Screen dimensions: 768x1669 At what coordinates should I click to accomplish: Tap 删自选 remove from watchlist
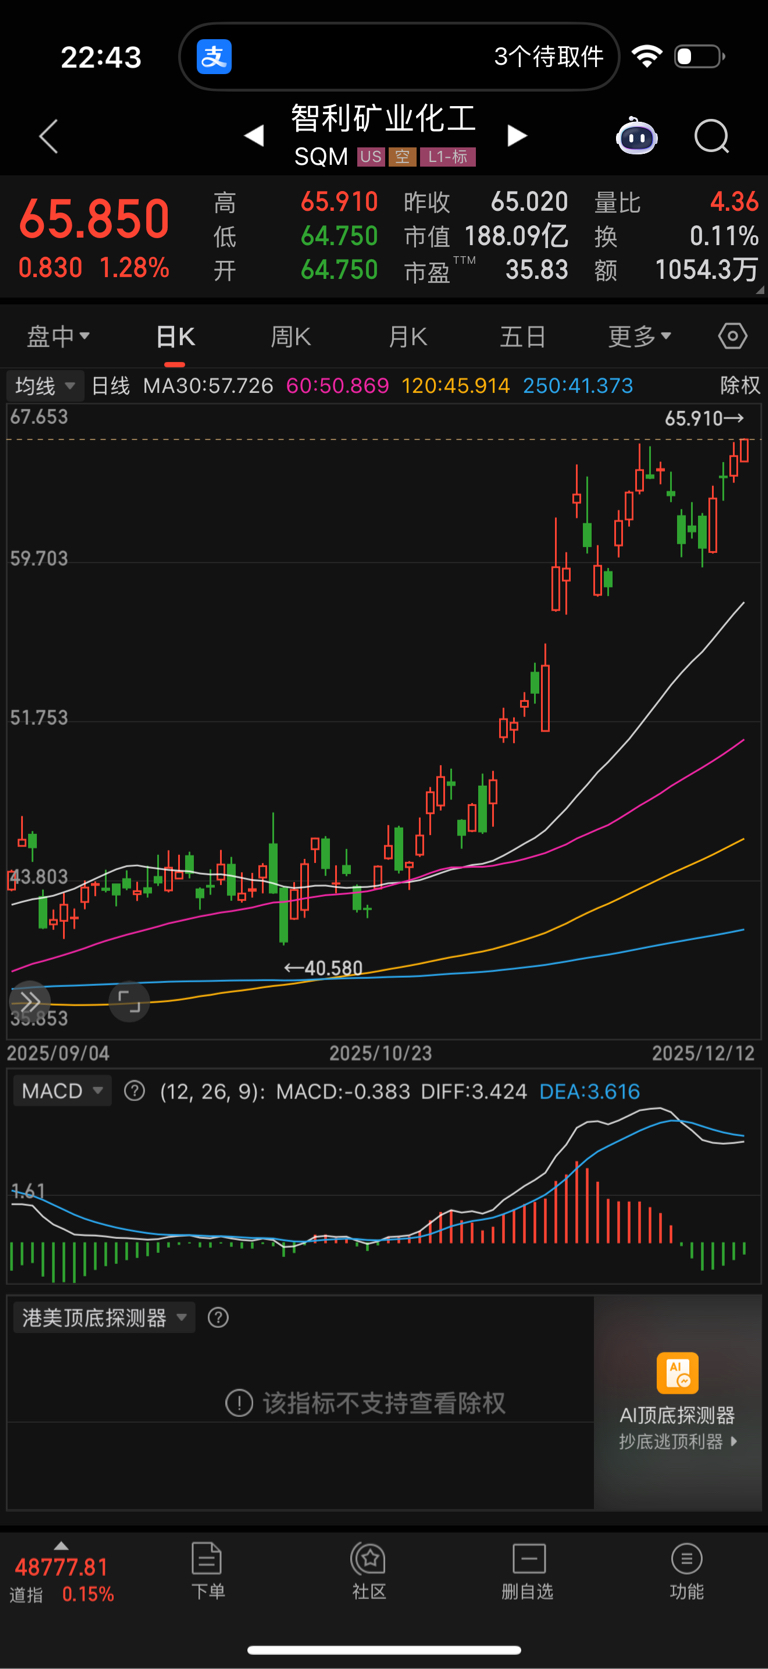pos(527,1571)
